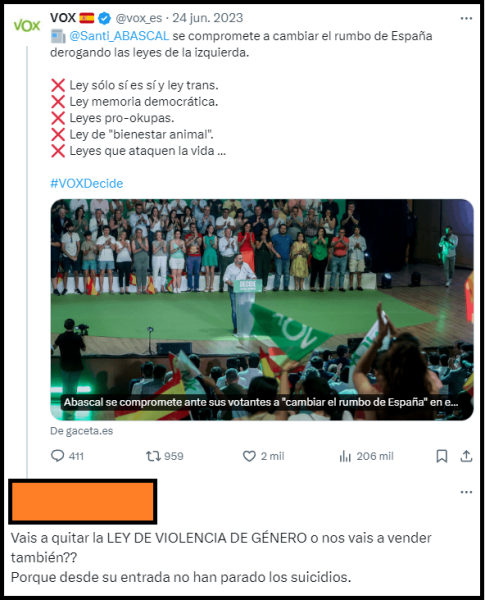Open the #VOXDecide hashtag

pyautogui.click(x=87, y=183)
